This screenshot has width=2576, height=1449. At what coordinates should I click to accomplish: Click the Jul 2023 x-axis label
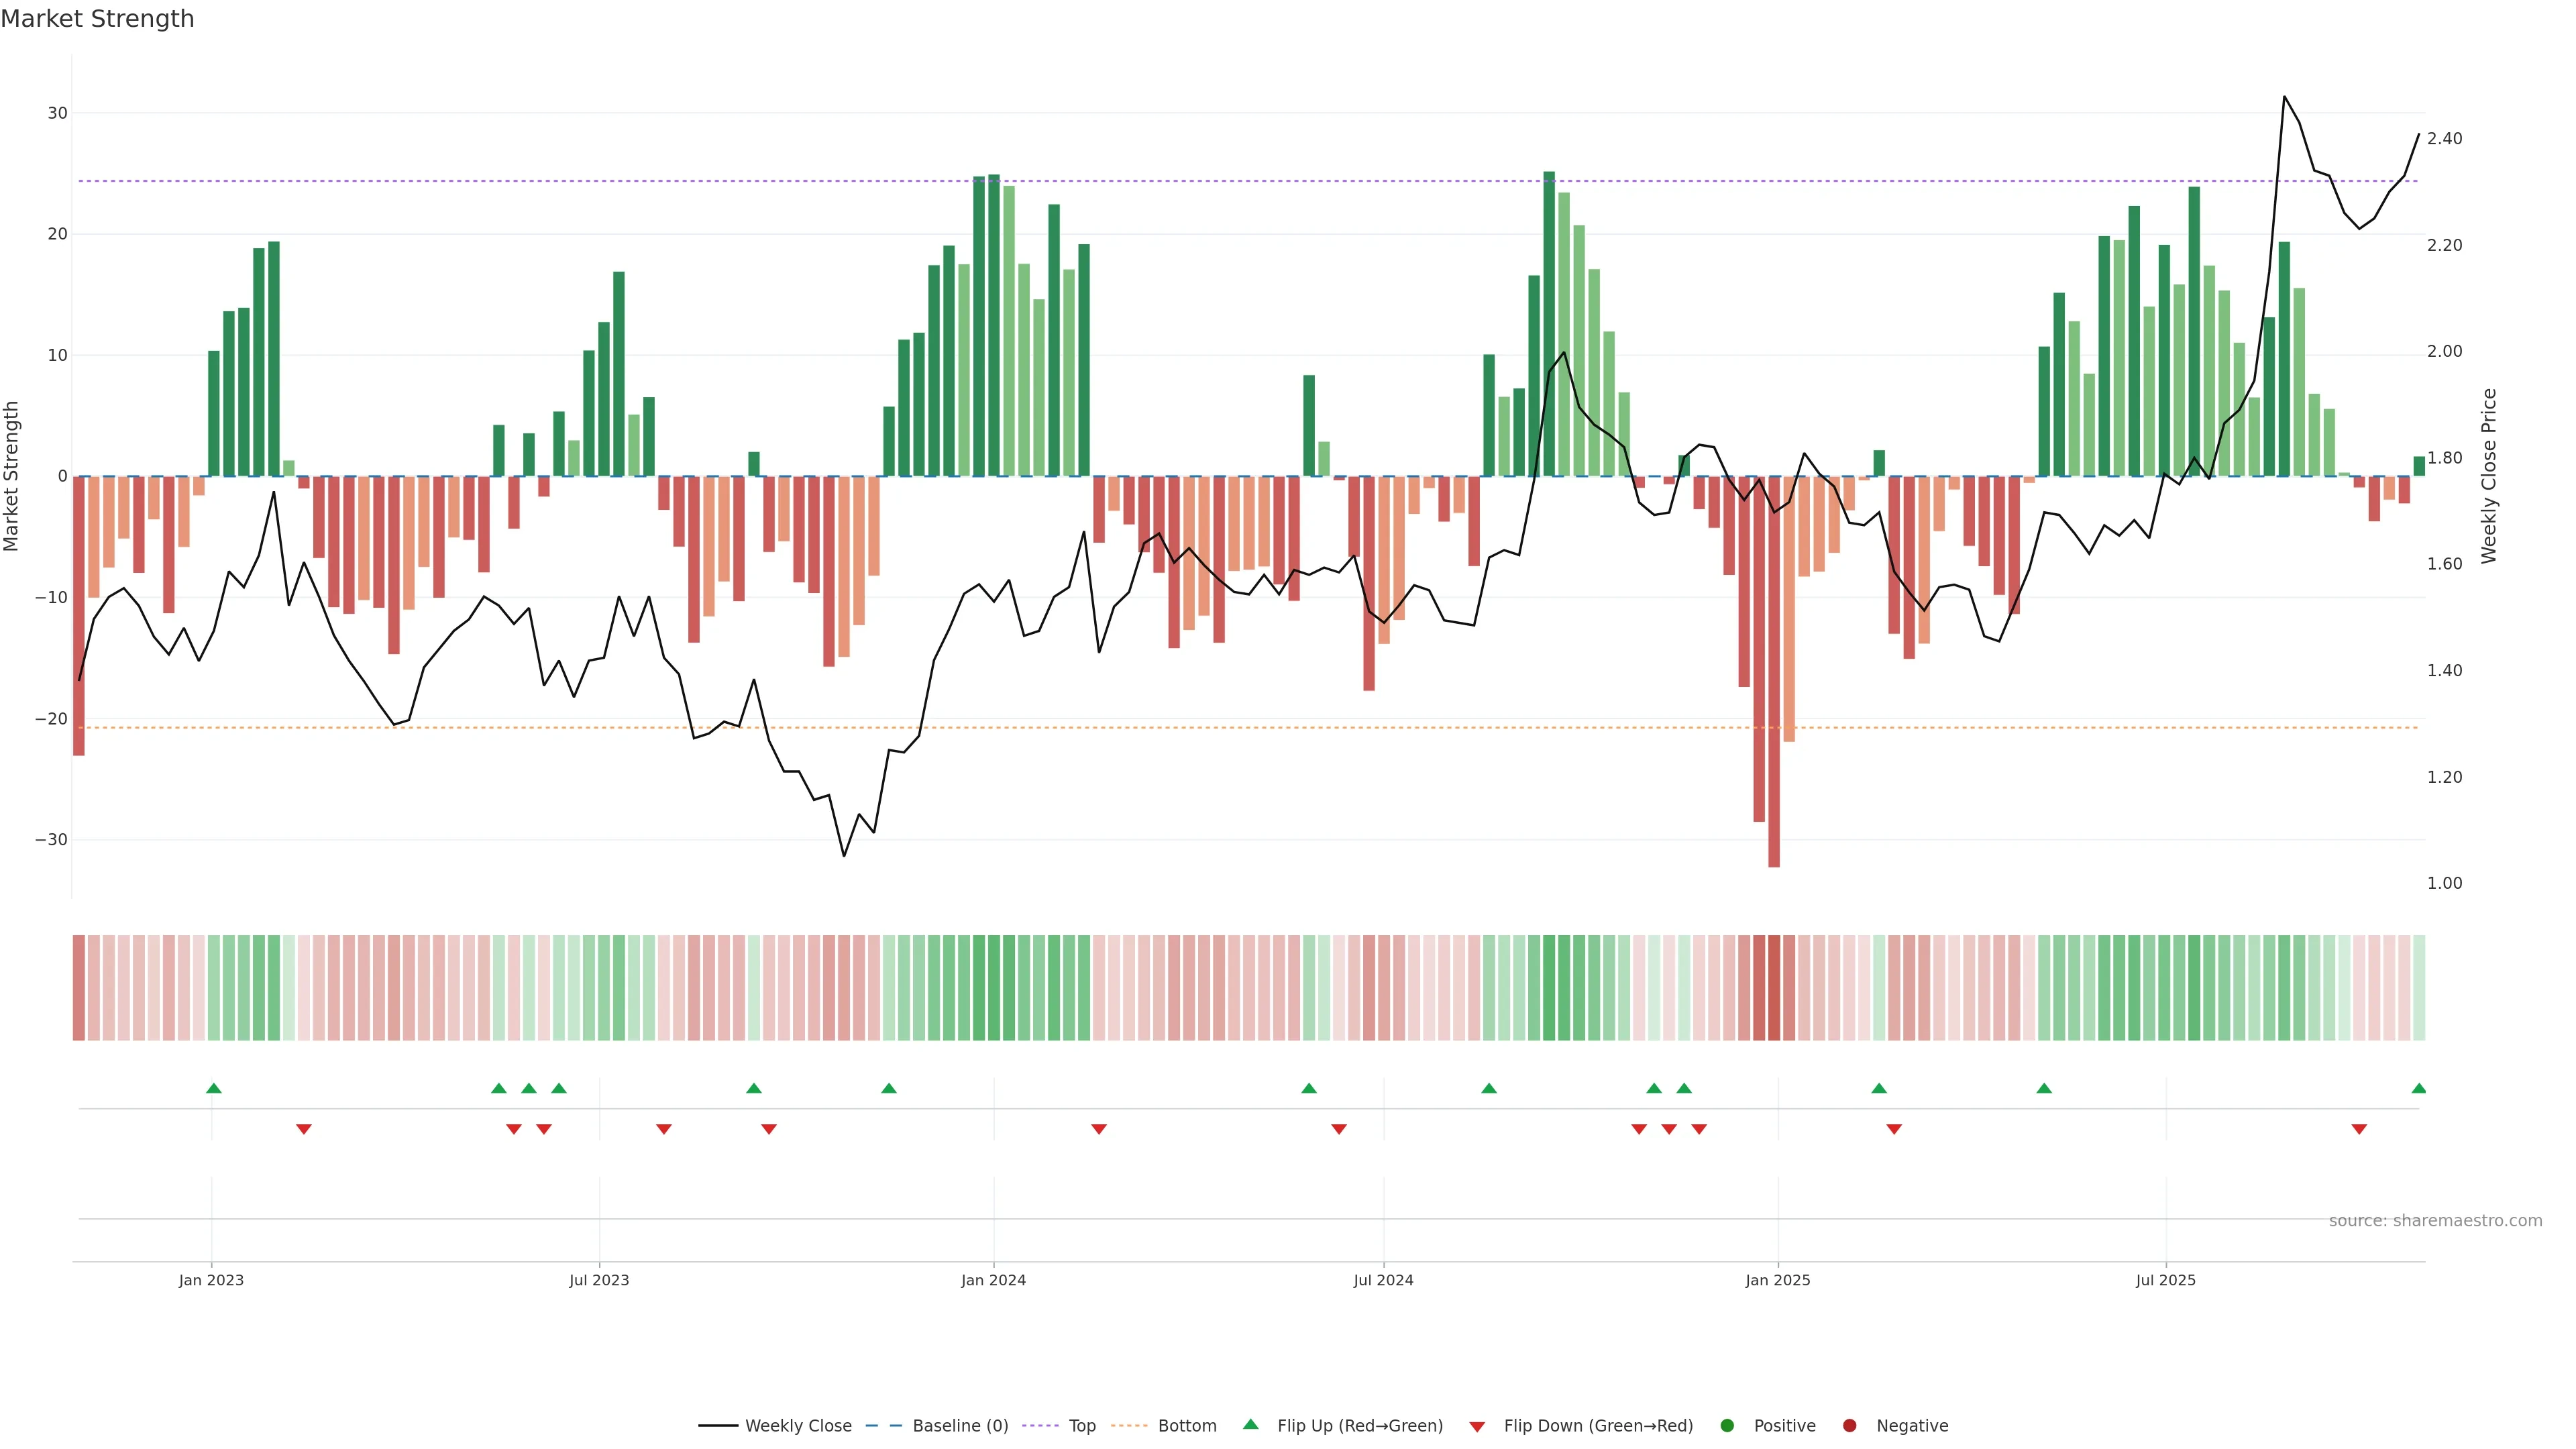pos(599,1280)
